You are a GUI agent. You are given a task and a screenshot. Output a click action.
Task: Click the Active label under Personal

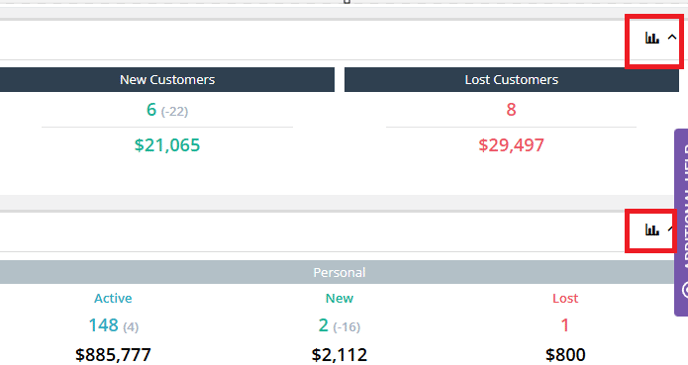113,298
